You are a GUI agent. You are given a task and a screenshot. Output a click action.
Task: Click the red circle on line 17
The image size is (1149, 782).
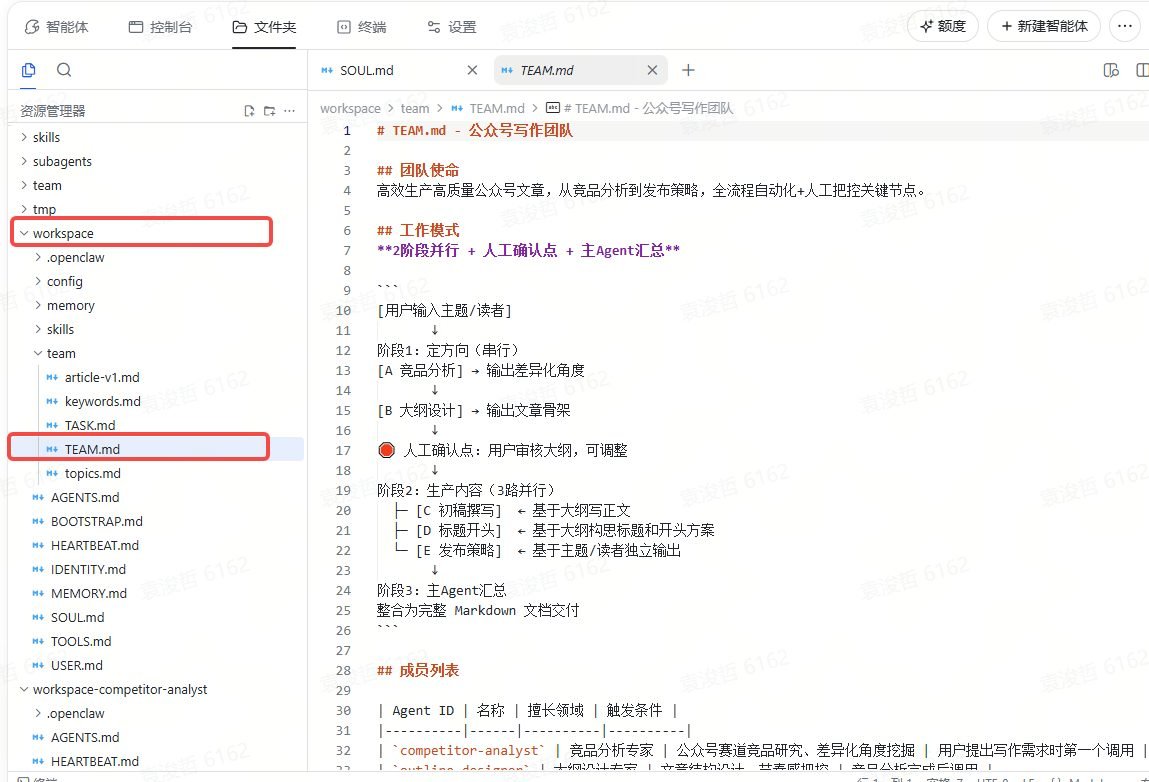pyautogui.click(x=387, y=451)
